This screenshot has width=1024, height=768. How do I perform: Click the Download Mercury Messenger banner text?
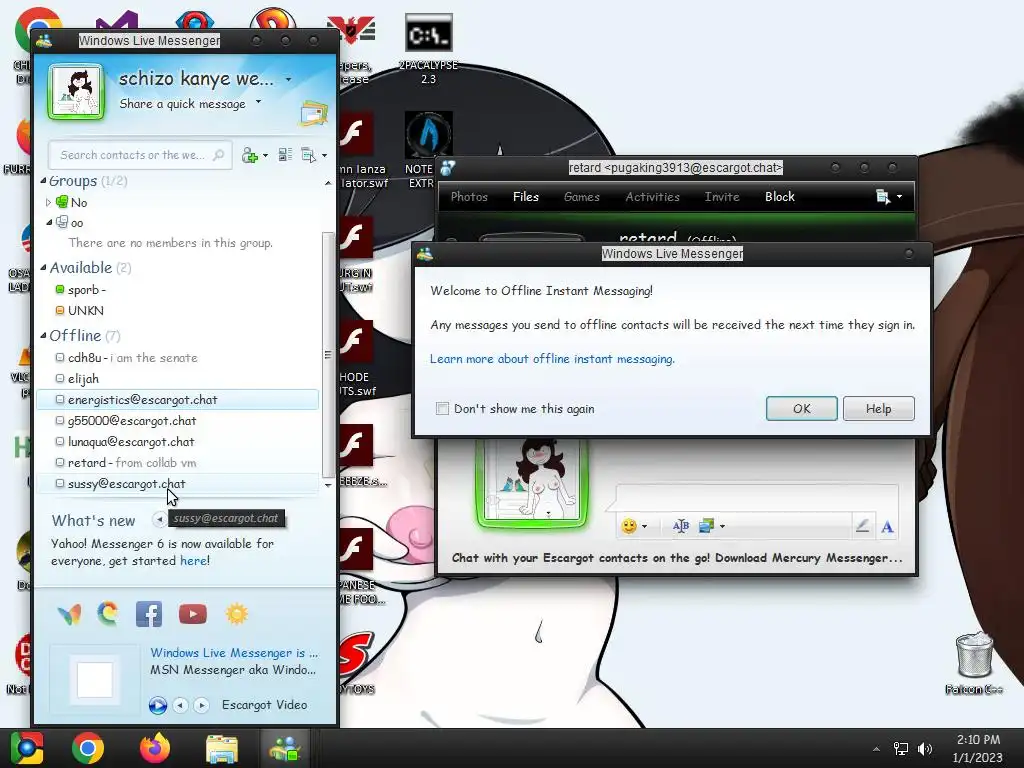(x=677, y=558)
